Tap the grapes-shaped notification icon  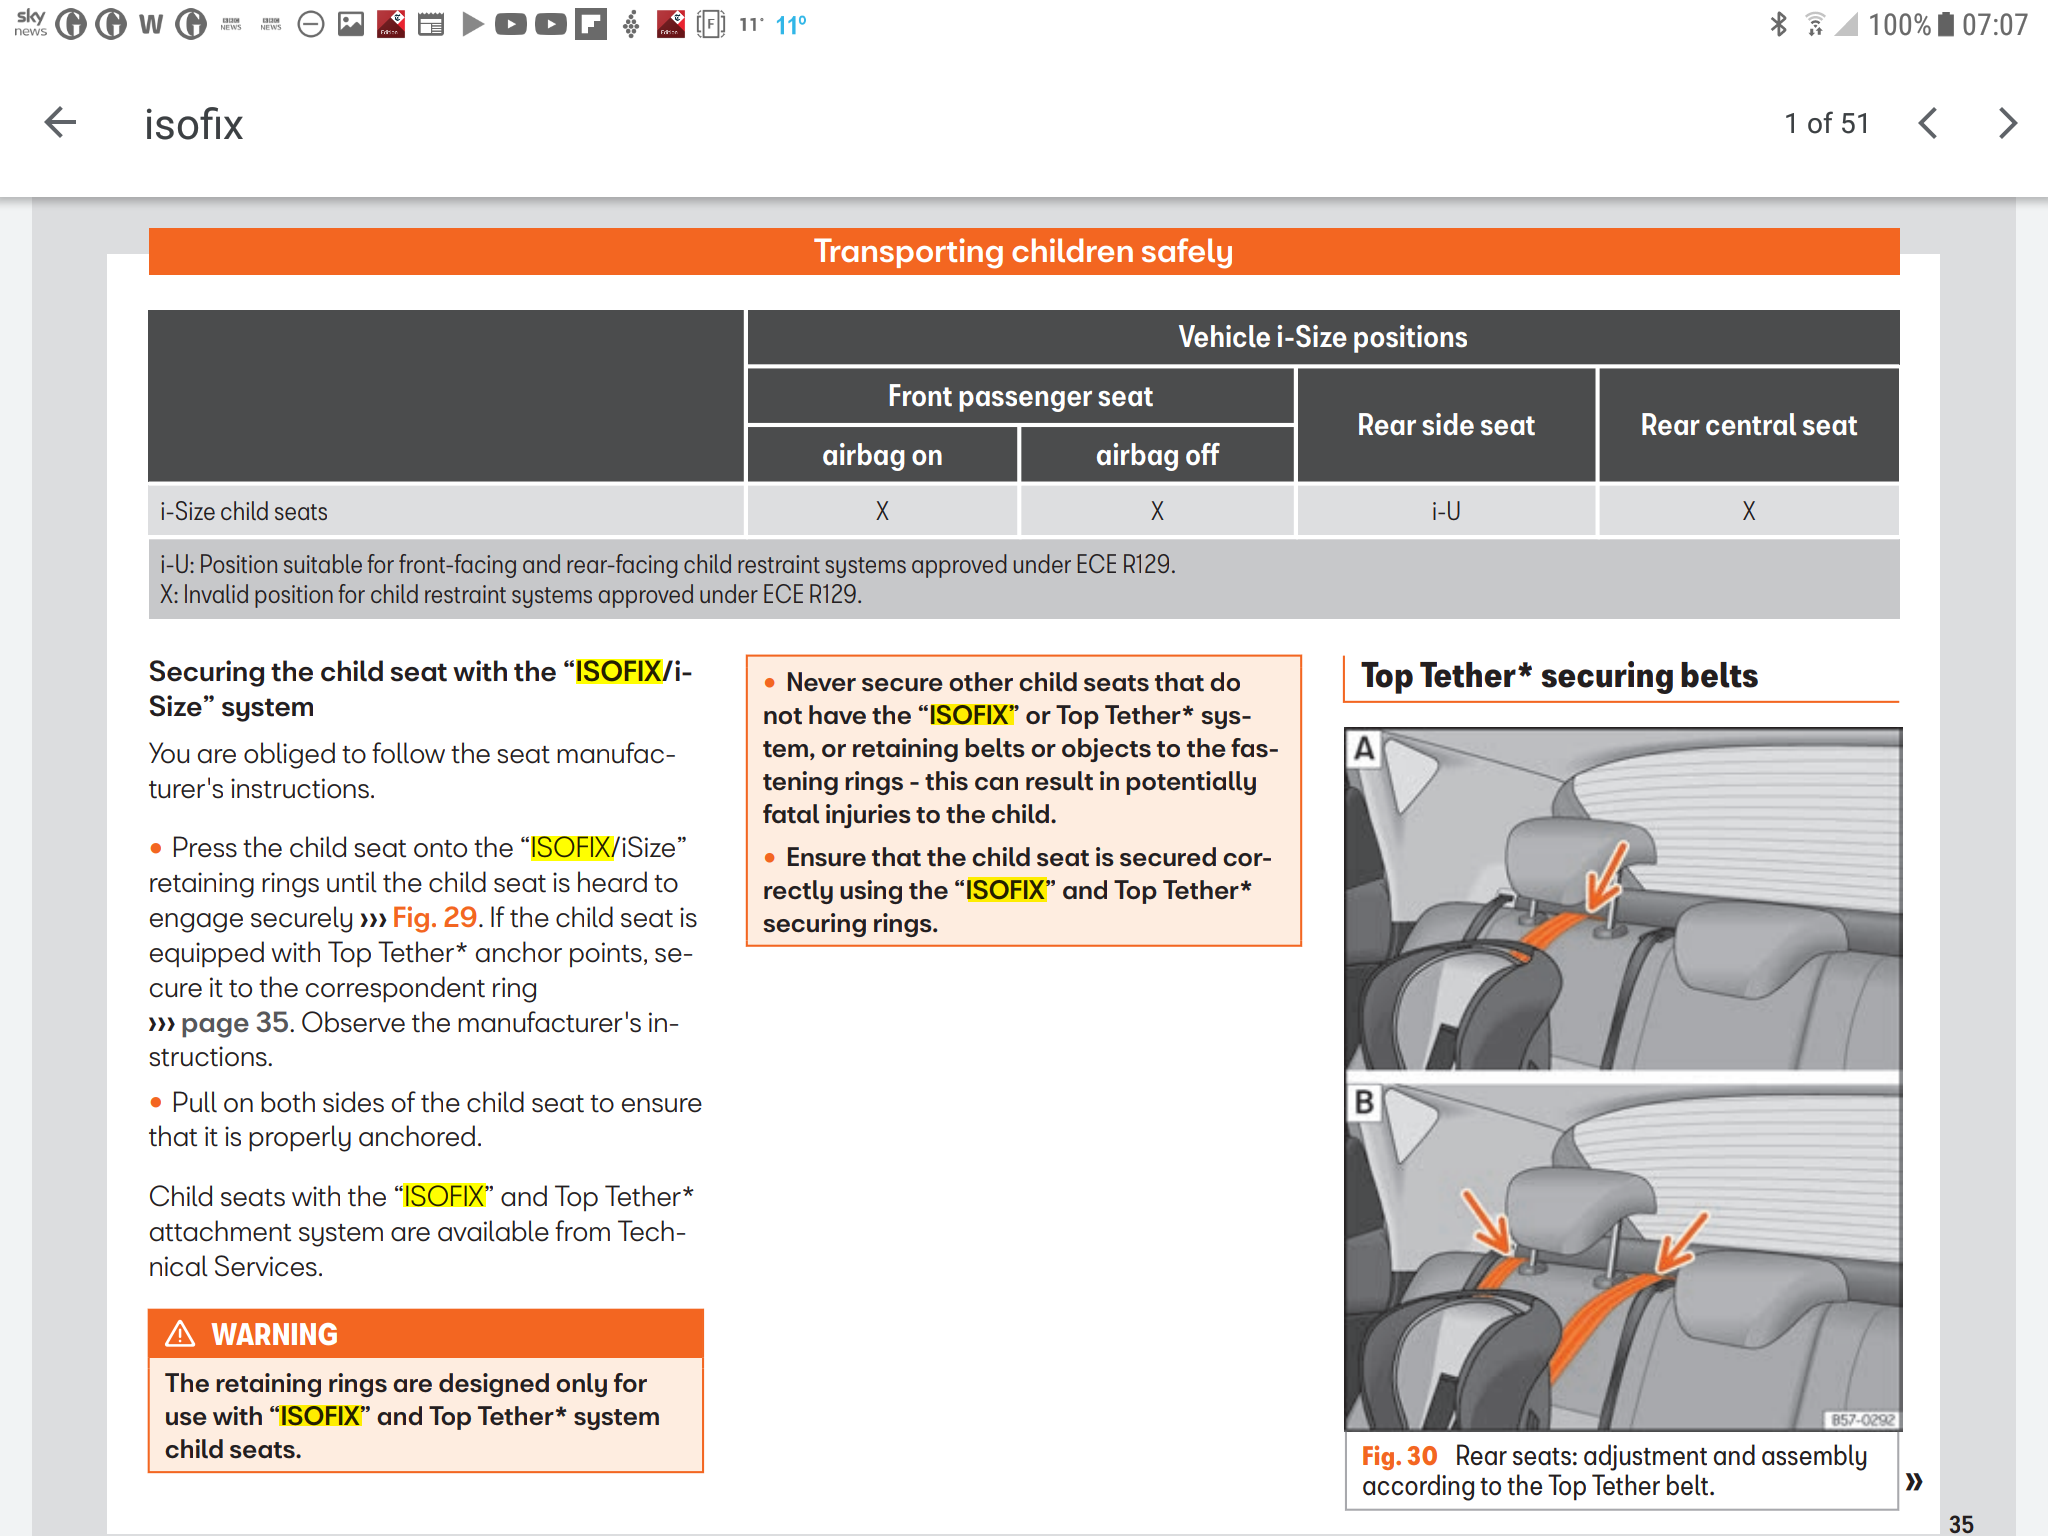tap(631, 24)
